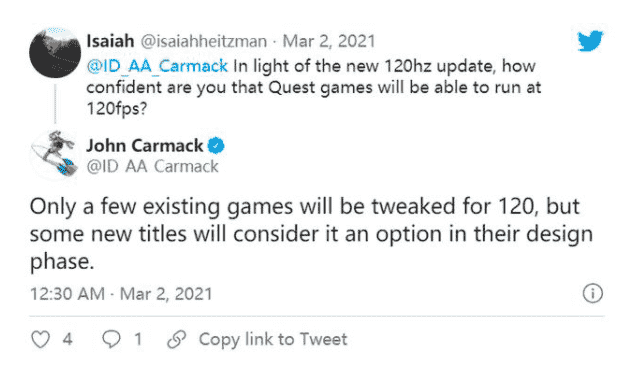
Task: Click the Mar 2, 2021 date beside Isaiah
Action: tap(329, 41)
